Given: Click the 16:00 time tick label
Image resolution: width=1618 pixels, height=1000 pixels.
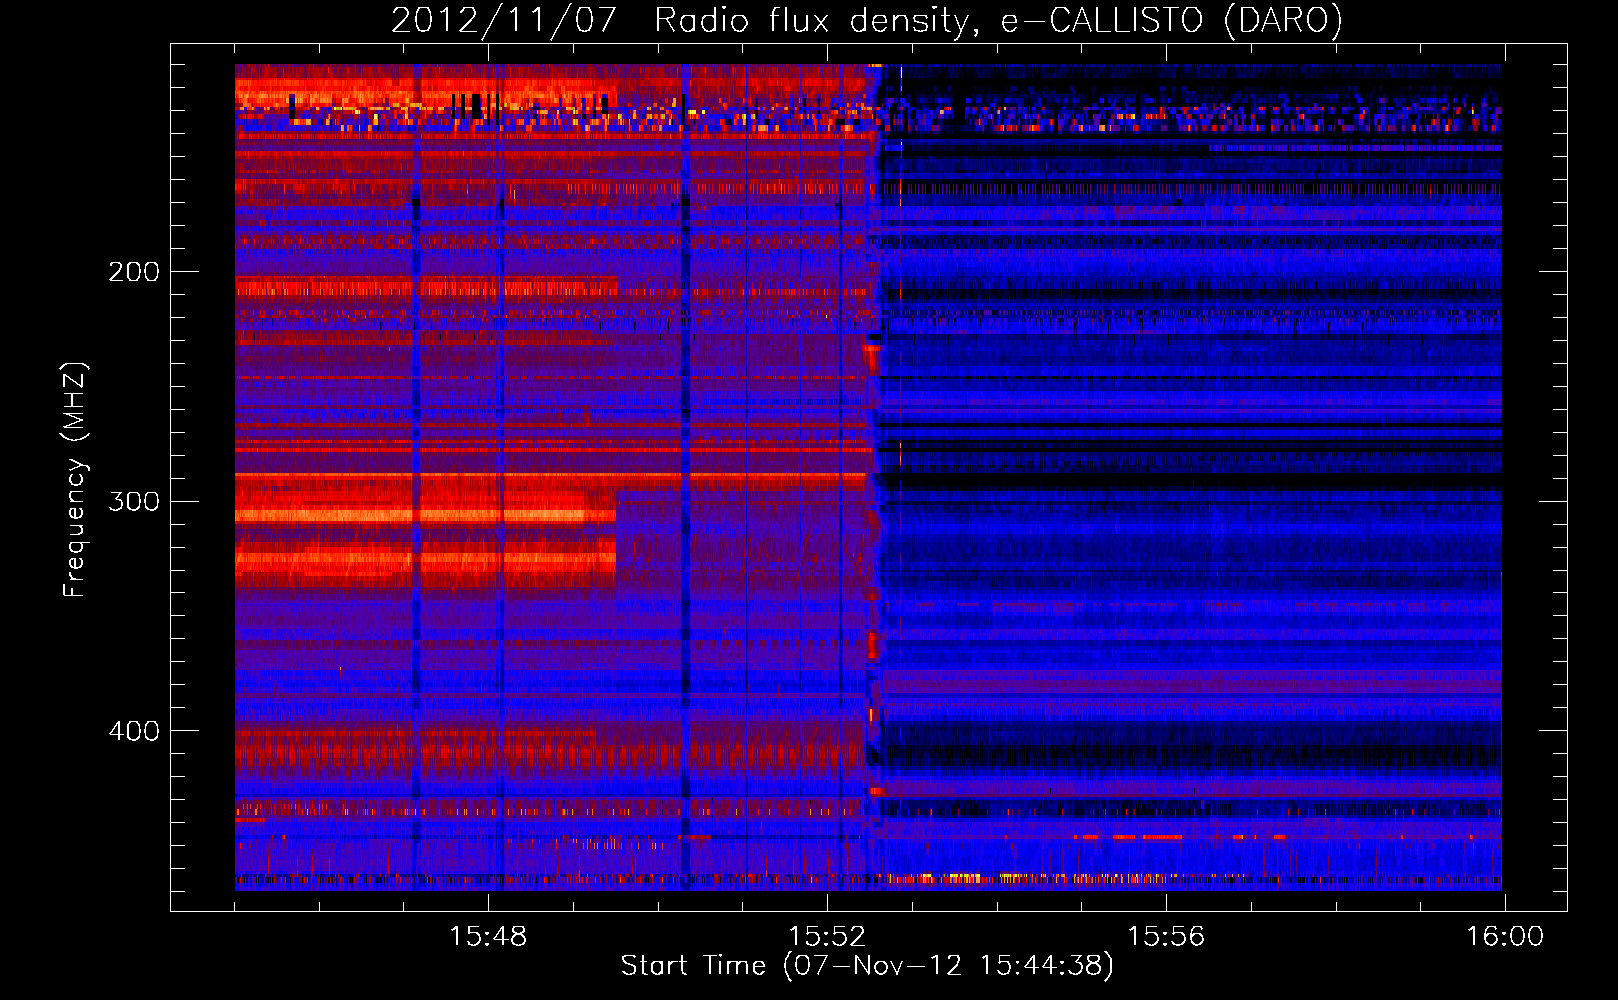Looking at the screenshot, I should [1505, 937].
